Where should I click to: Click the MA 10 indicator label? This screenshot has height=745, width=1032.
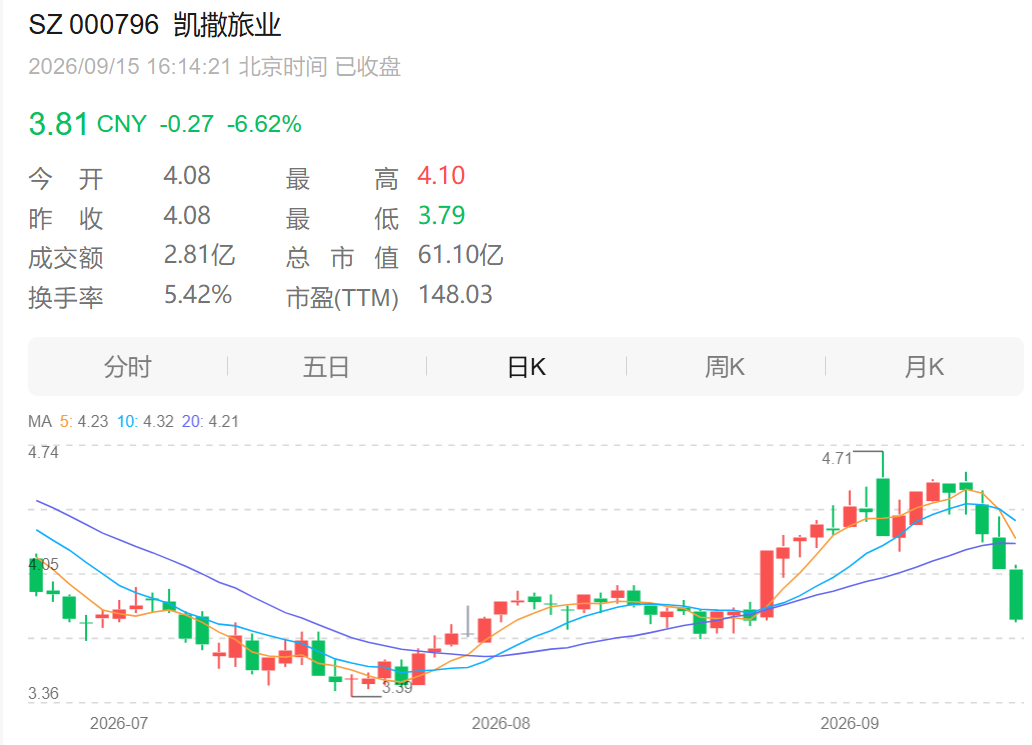point(145,421)
